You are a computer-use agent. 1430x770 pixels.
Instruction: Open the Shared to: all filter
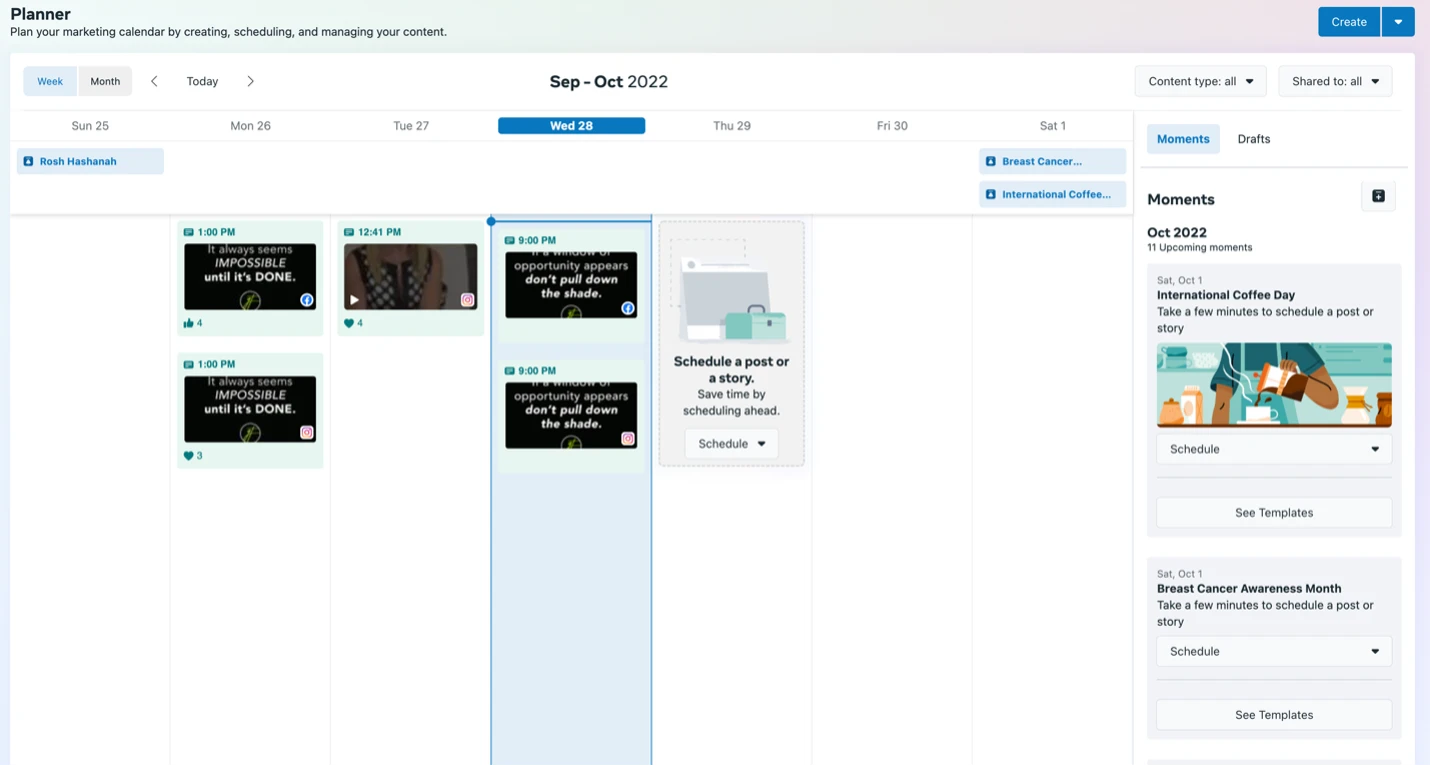click(1335, 81)
